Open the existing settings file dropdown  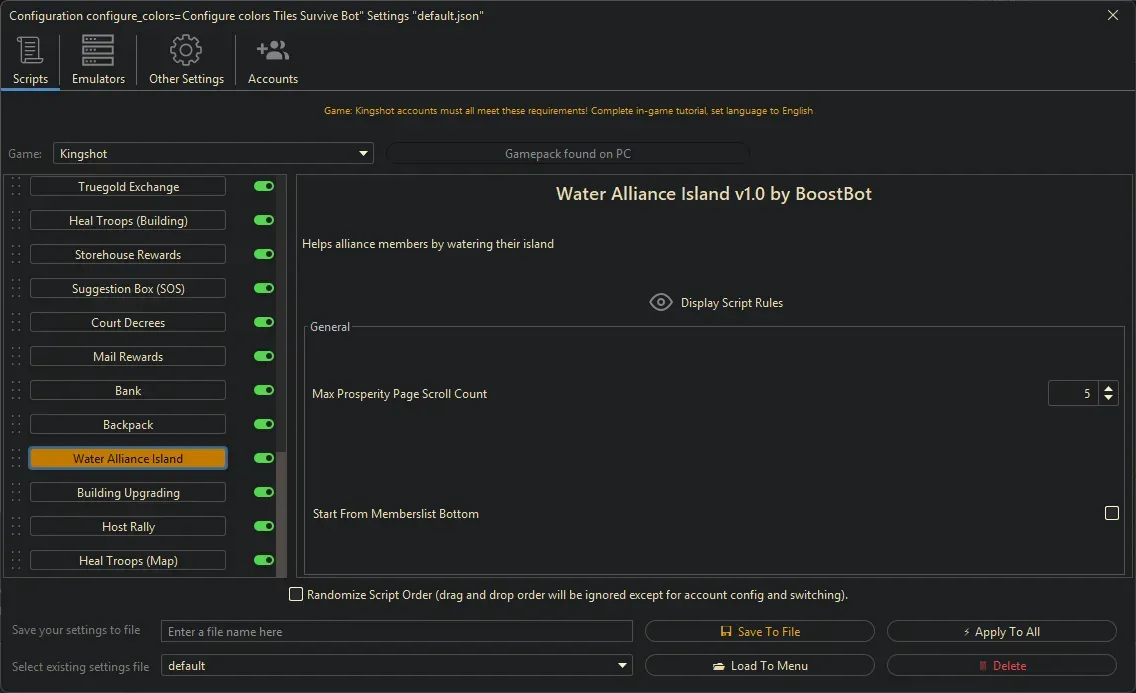[x=623, y=666]
